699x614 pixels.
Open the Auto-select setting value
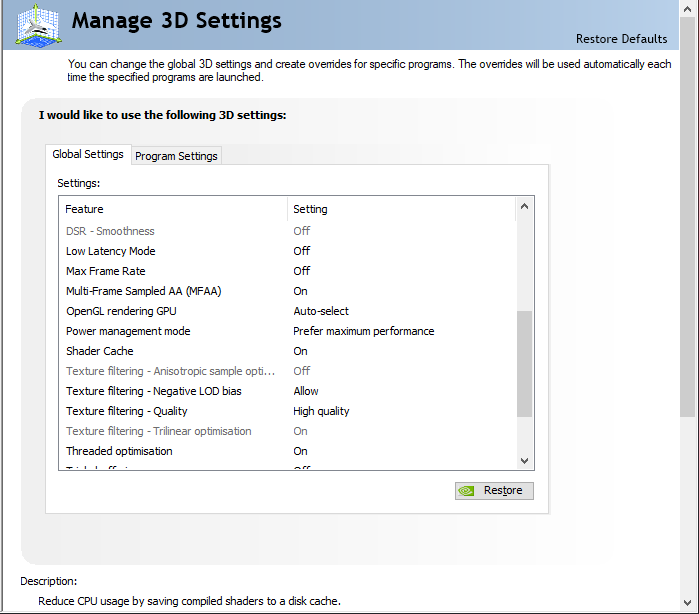click(321, 311)
